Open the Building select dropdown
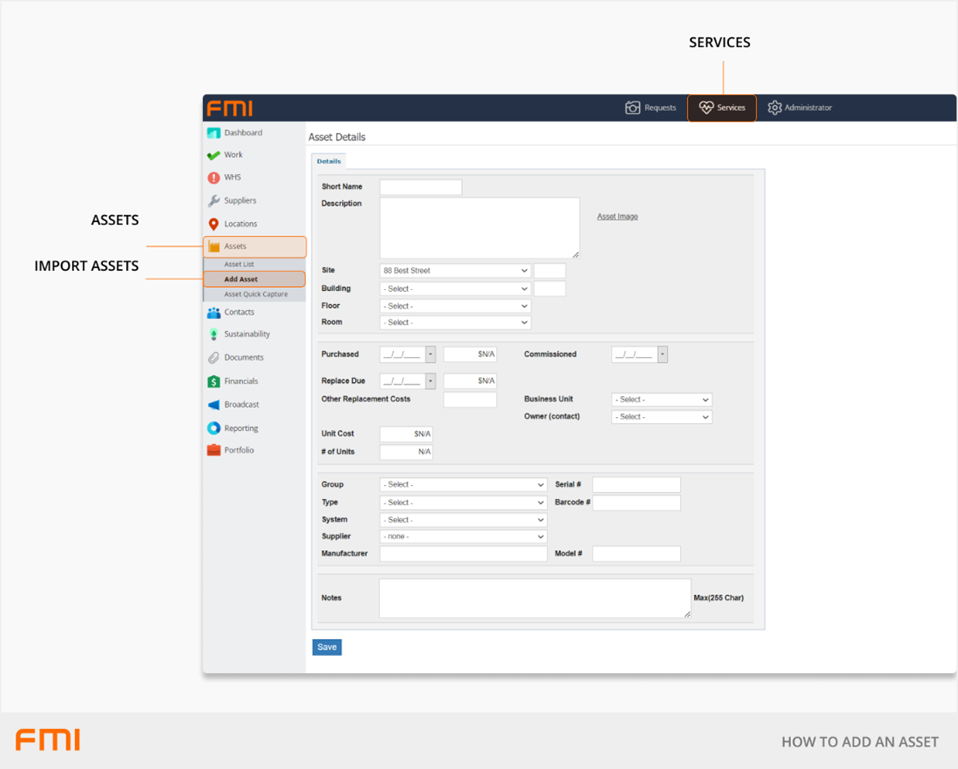The width and height of the screenshot is (958, 769). tap(455, 289)
